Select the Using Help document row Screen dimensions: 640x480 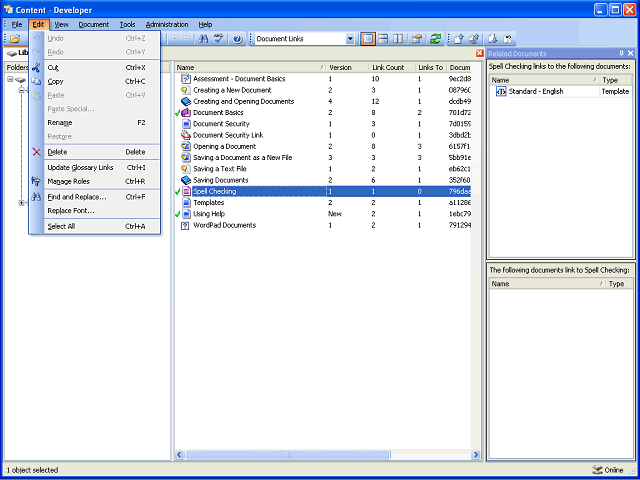pyautogui.click(x=322, y=214)
